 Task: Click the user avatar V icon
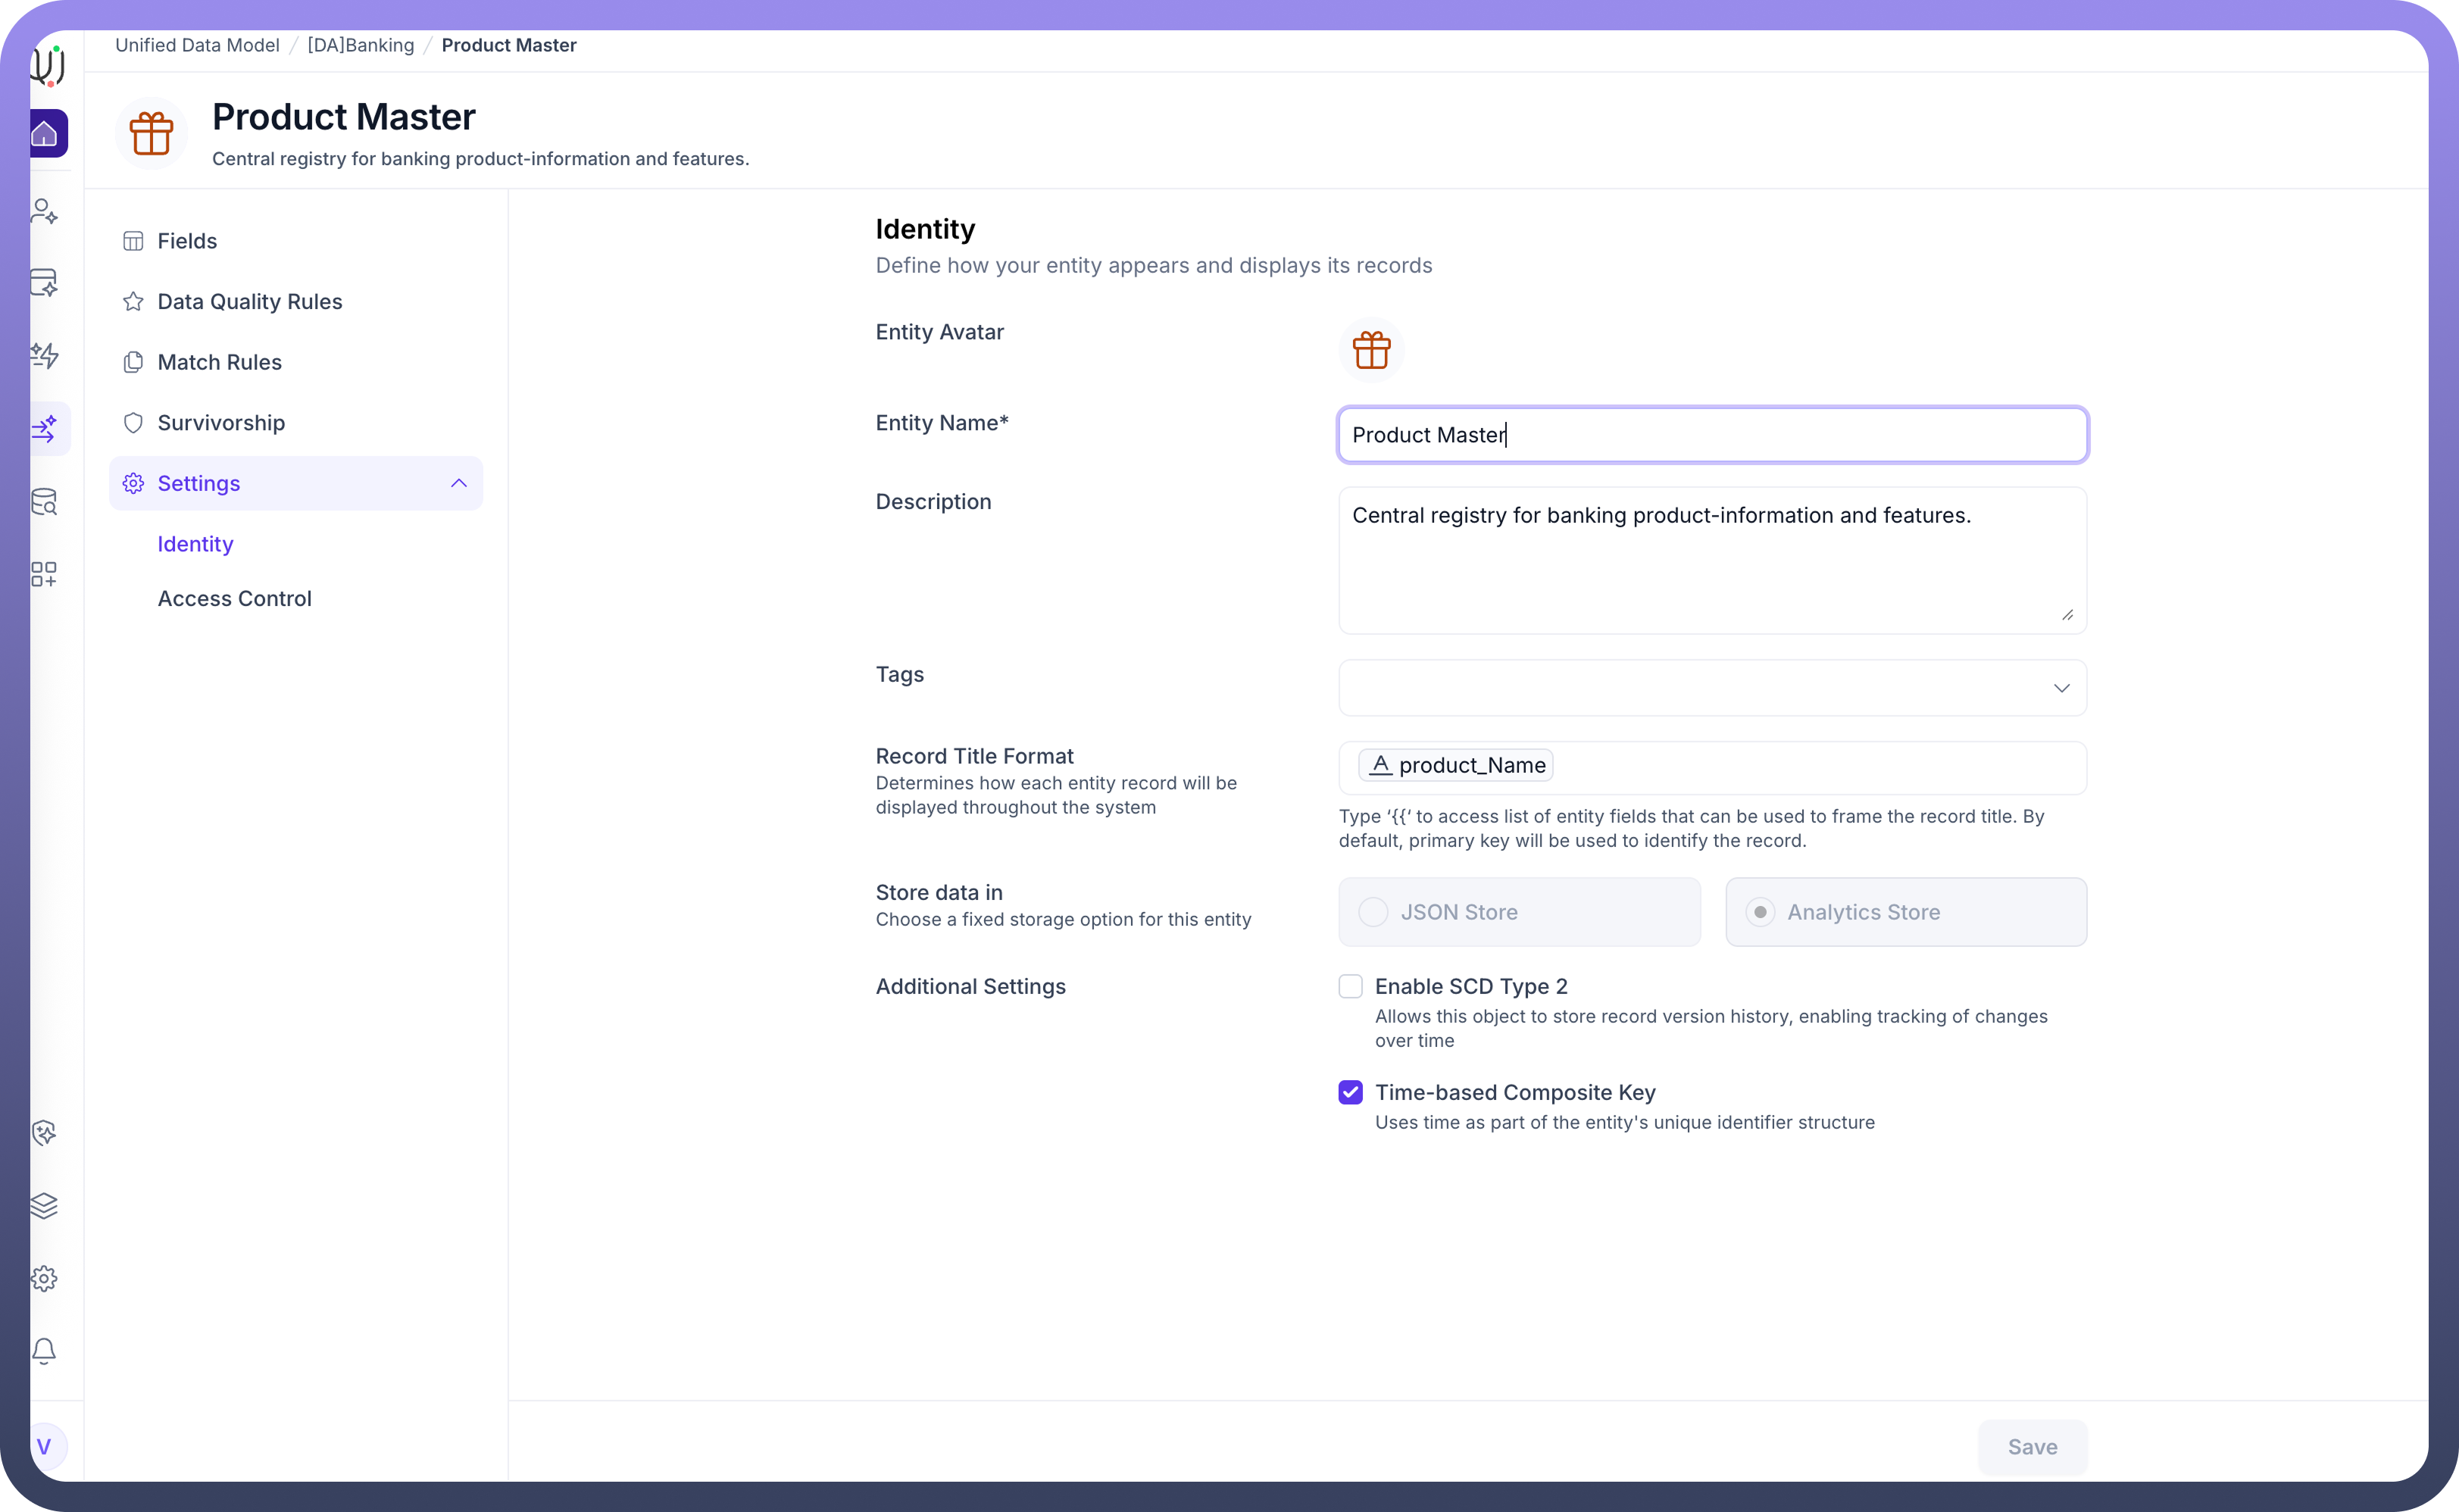[44, 1446]
